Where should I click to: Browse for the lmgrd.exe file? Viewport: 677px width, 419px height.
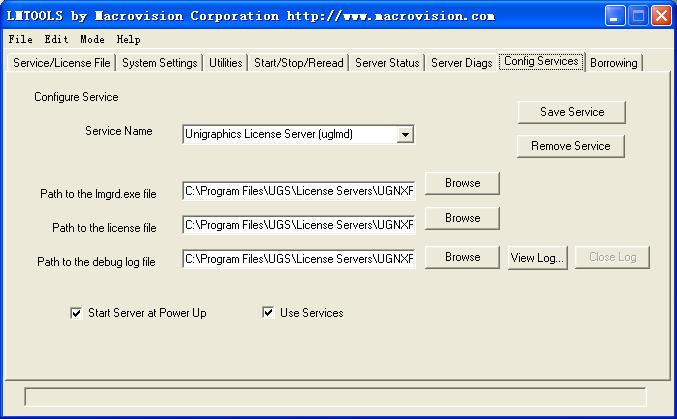(x=462, y=183)
